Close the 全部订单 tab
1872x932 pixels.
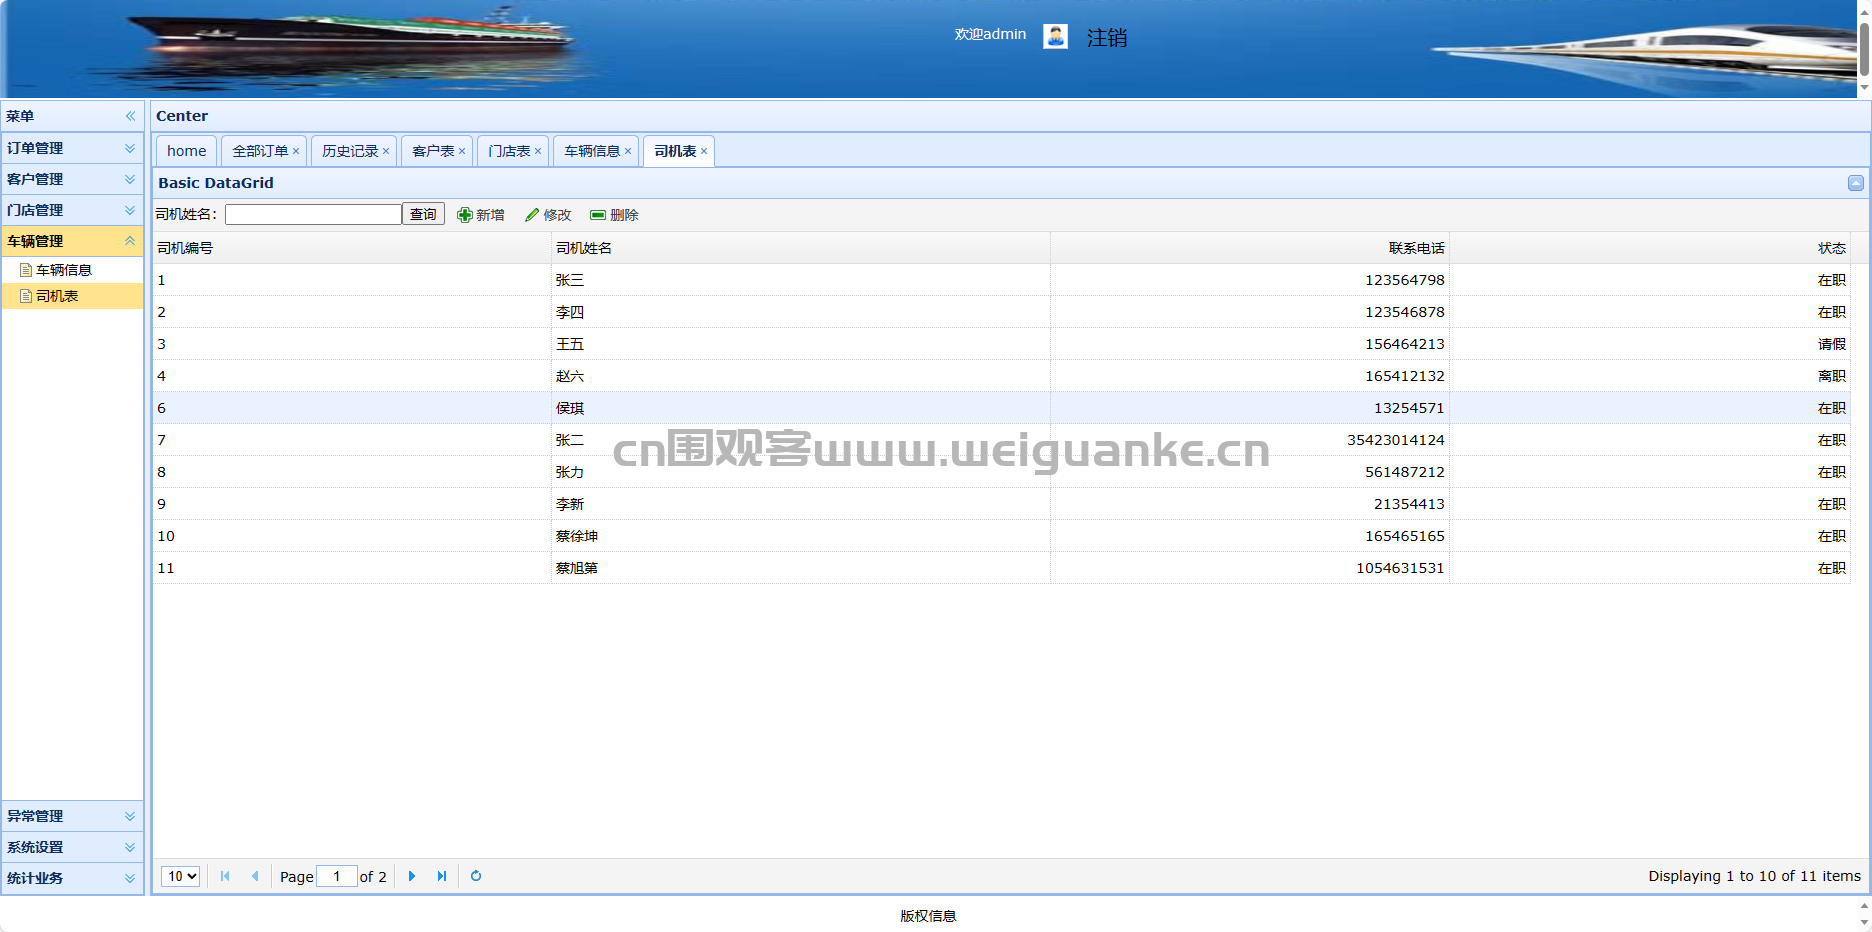296,151
